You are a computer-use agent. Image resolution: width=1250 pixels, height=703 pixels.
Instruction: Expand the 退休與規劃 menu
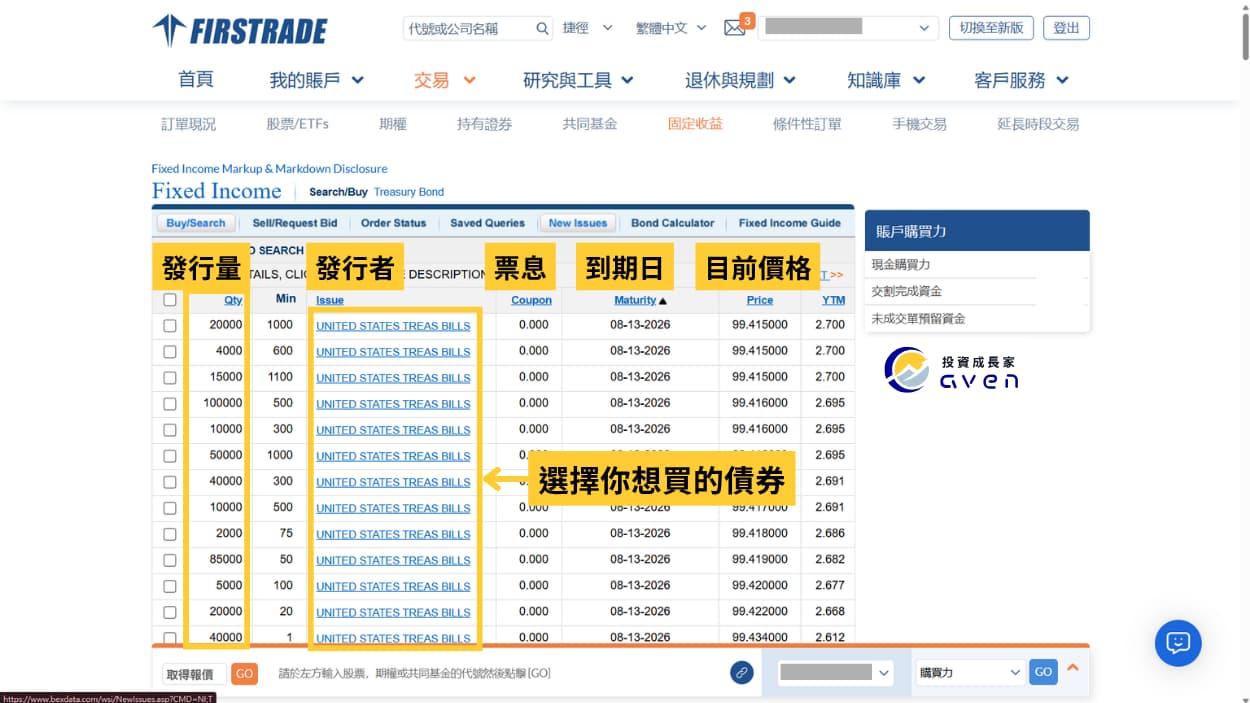click(x=740, y=80)
